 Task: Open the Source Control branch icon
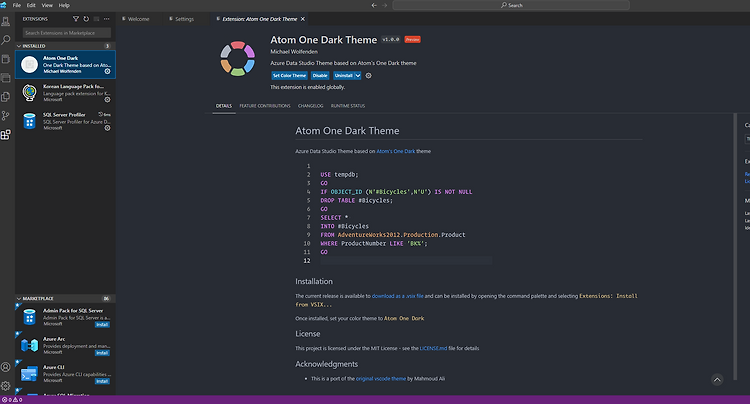click(x=6, y=116)
